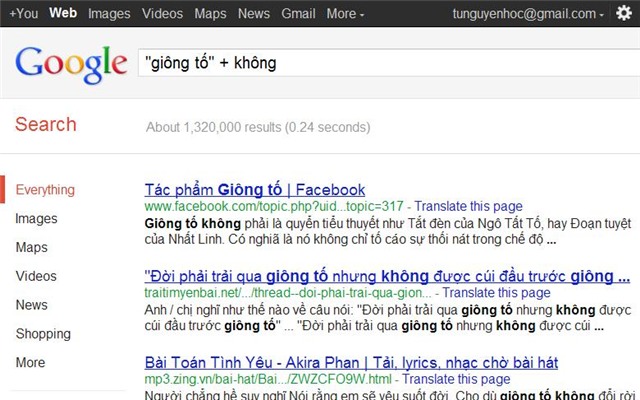Click inside the search query field
Image resolution: width=640 pixels, height=400 pixels.
coord(389,63)
